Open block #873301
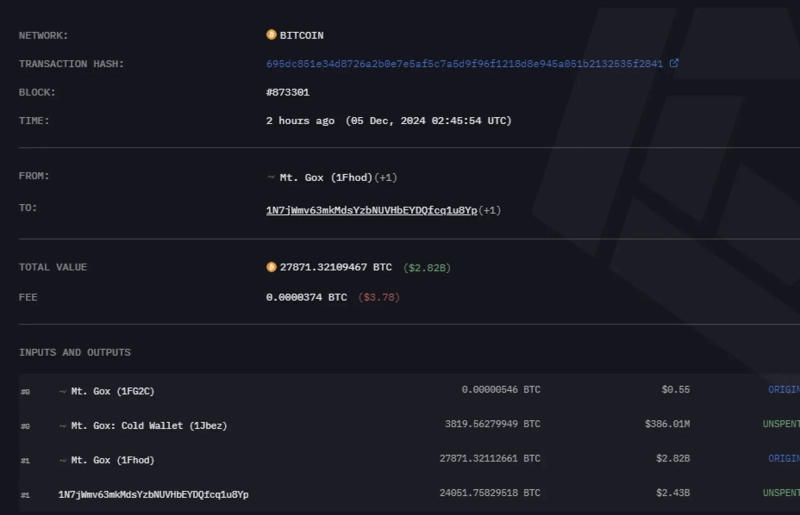 287,92
